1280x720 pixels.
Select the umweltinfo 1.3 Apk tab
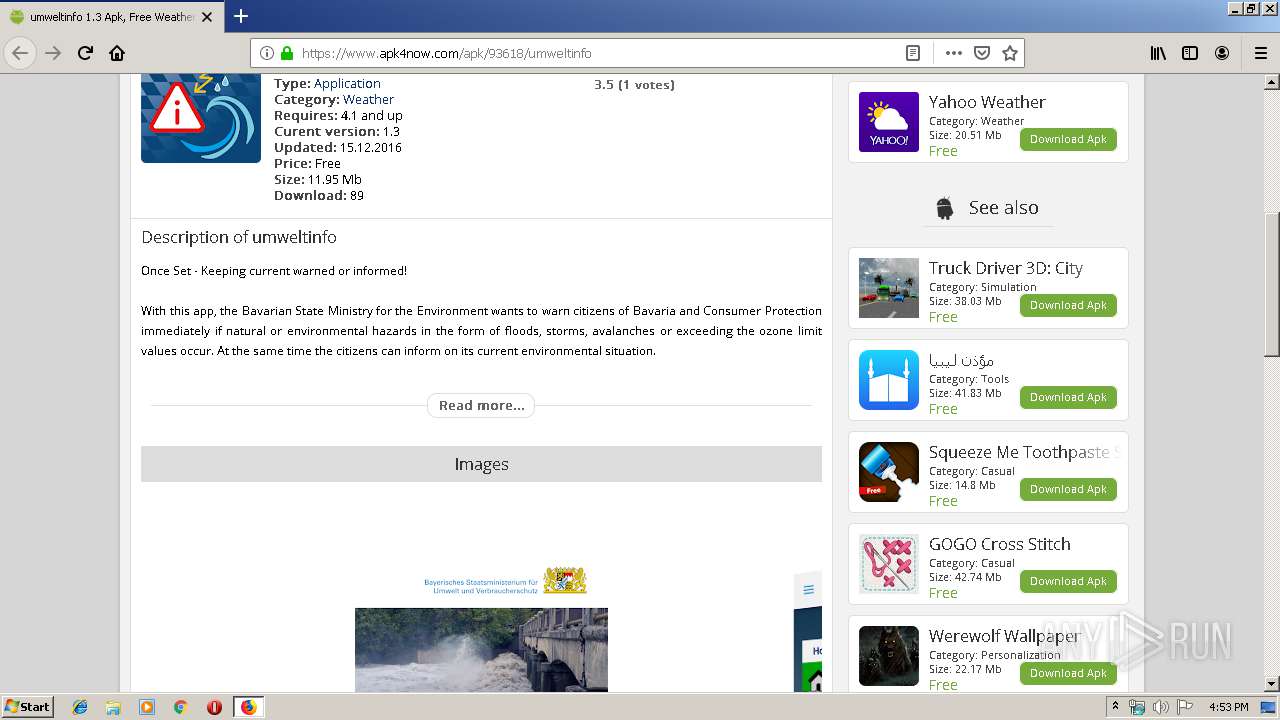[112, 17]
